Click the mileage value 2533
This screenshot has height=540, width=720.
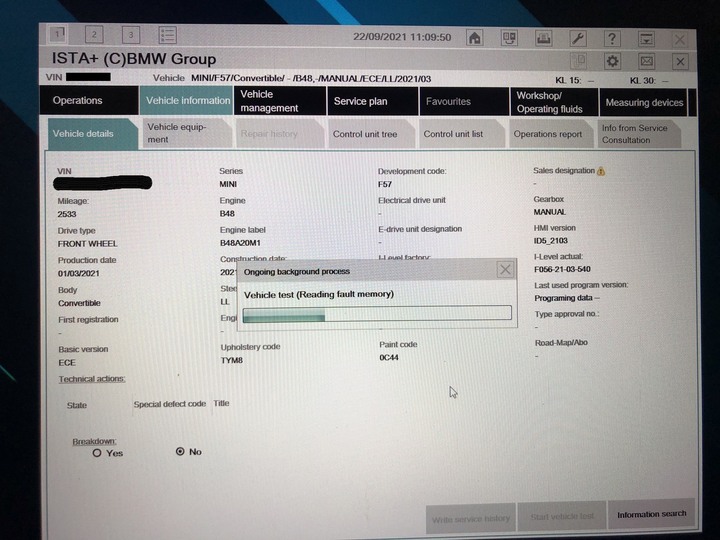[x=67, y=214]
